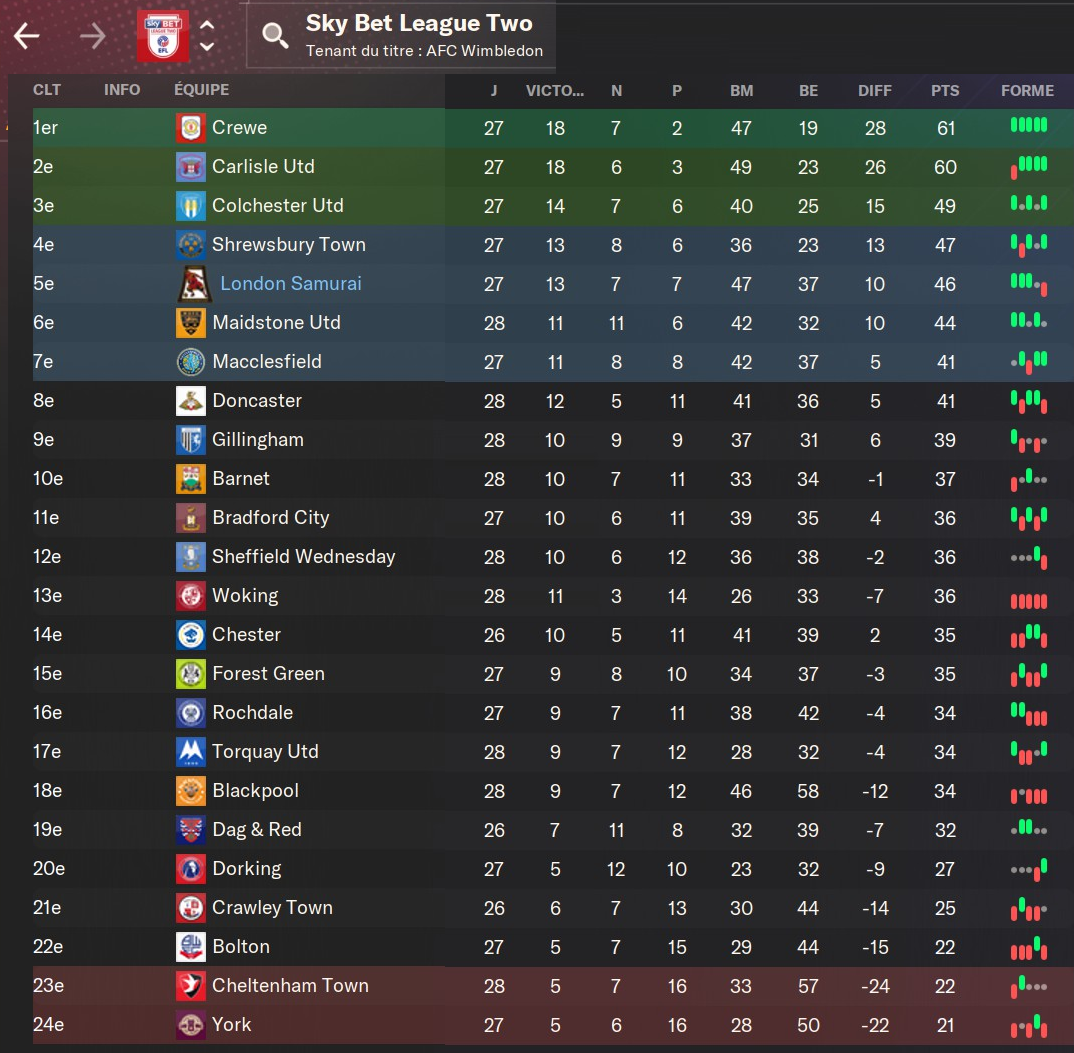Screen dimensions: 1074x1053
Task: Click the back arrow navigation button
Action: (27, 37)
